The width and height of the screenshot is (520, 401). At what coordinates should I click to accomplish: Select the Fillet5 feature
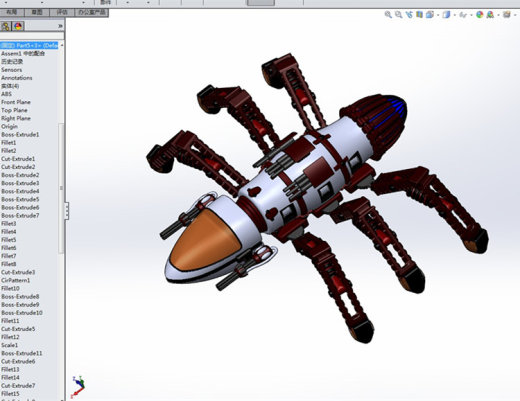point(9,240)
